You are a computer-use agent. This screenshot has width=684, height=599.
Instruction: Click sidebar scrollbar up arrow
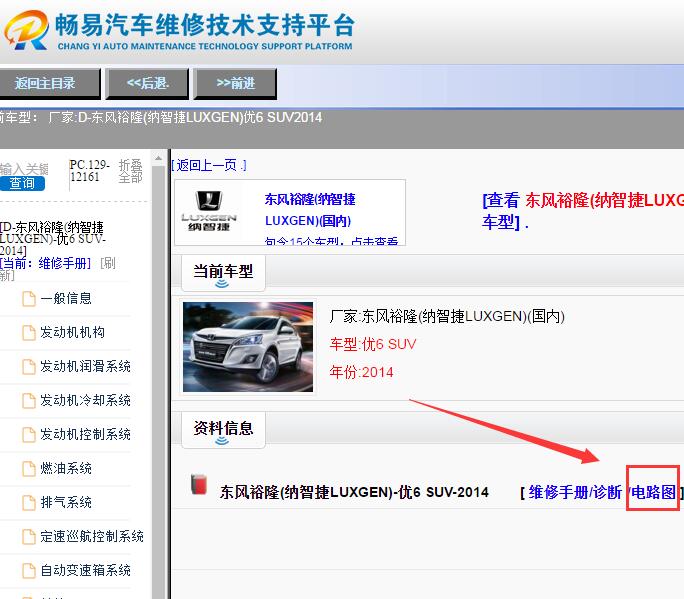[x=158, y=159]
